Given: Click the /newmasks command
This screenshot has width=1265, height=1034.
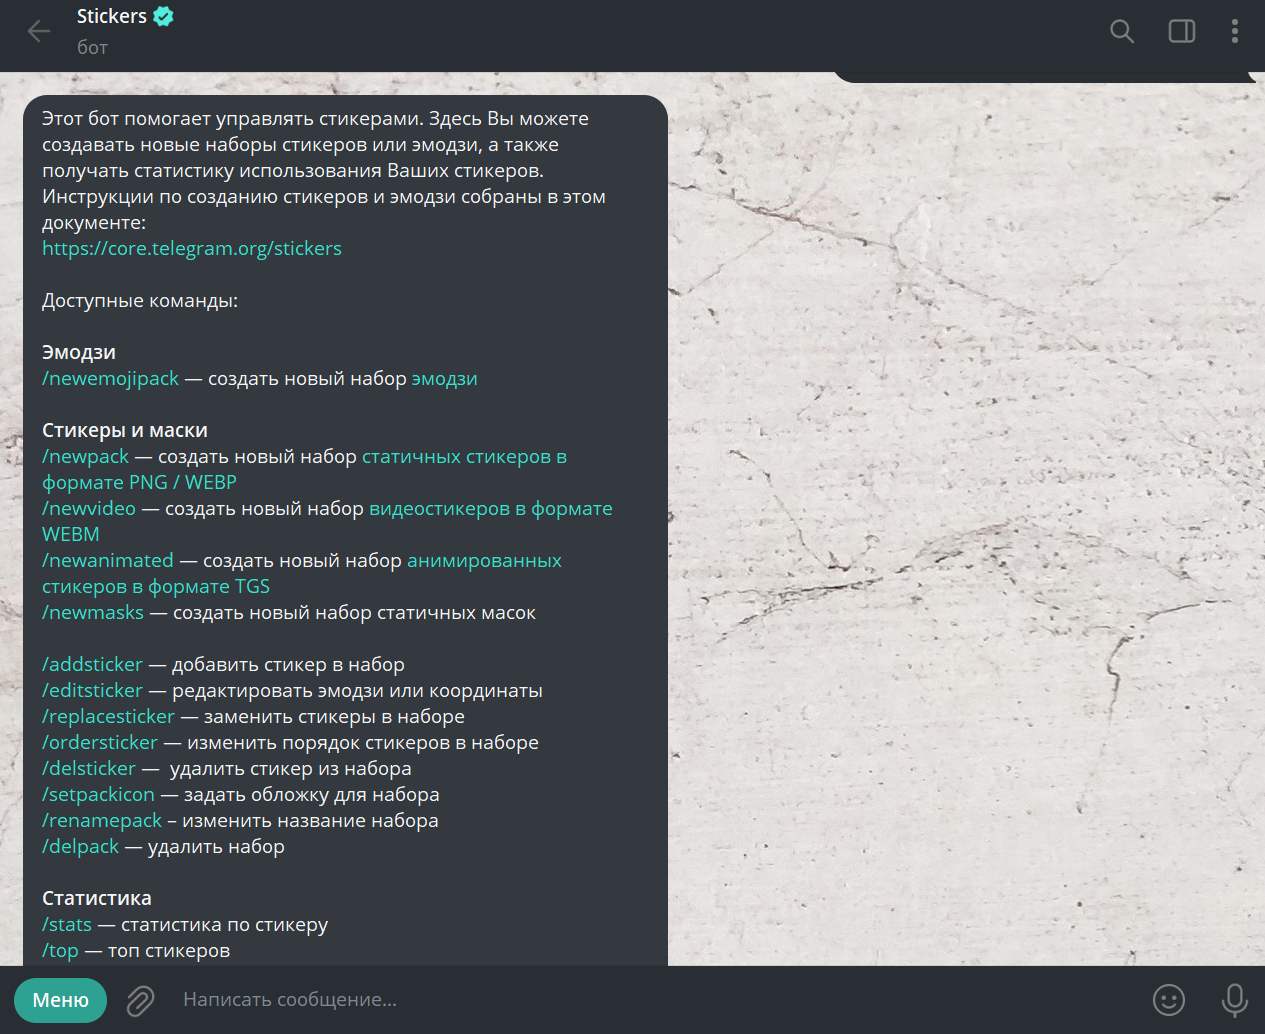Looking at the screenshot, I should (93, 612).
